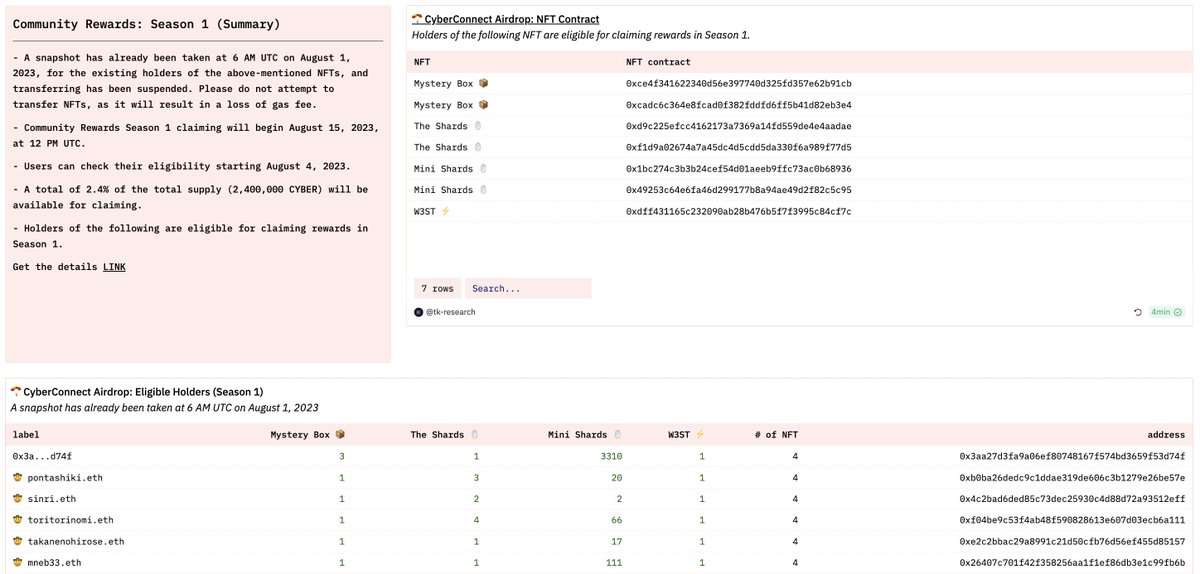The width and height of the screenshot is (1200, 574).
Task: Open CyberConnect Airdrop: Eligible Holders (Season 1) title
Action: [143, 391]
